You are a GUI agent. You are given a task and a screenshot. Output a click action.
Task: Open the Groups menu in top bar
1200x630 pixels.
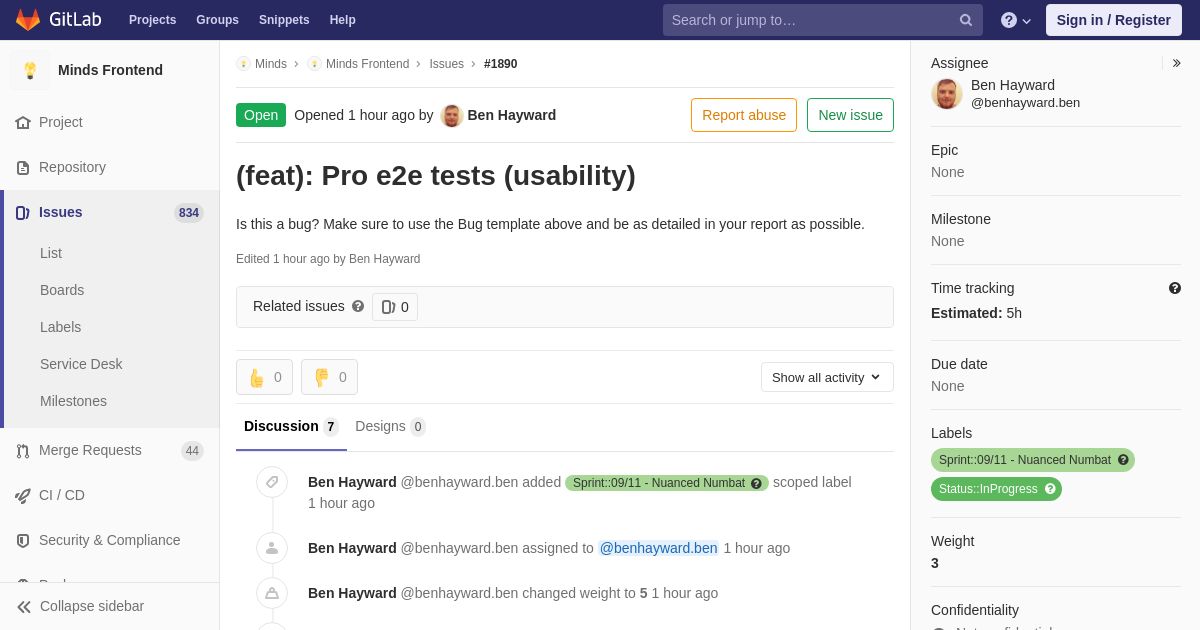217,20
